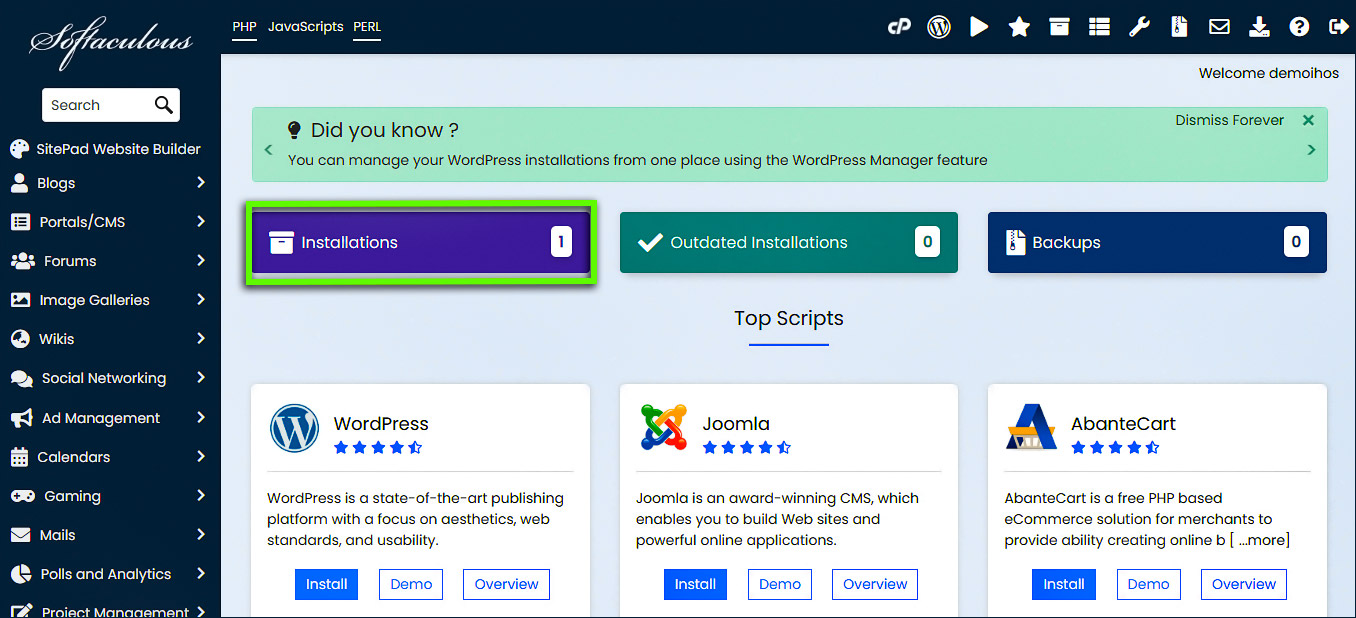This screenshot has height=618, width=1356.
Task: Click the AbanteCart title in its card
Action: click(1123, 424)
